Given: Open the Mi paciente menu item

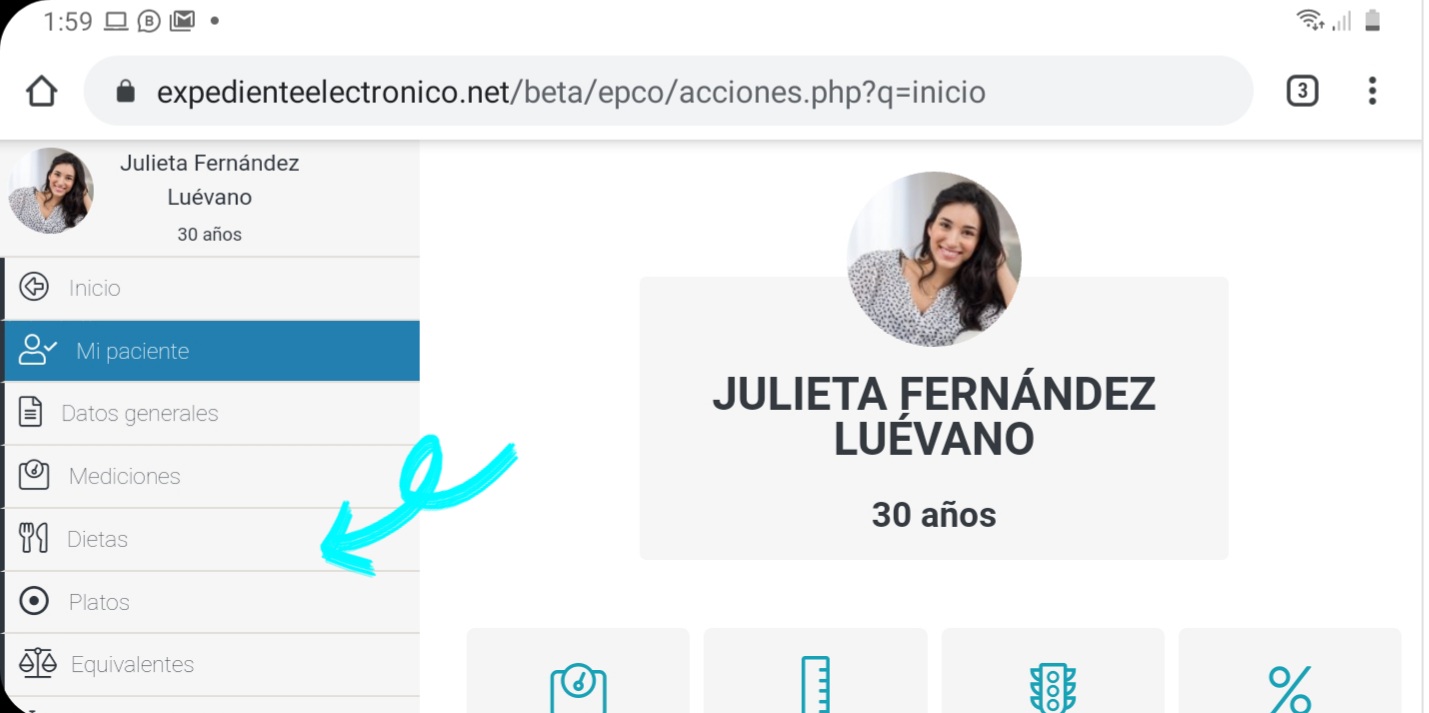Looking at the screenshot, I should [x=211, y=351].
